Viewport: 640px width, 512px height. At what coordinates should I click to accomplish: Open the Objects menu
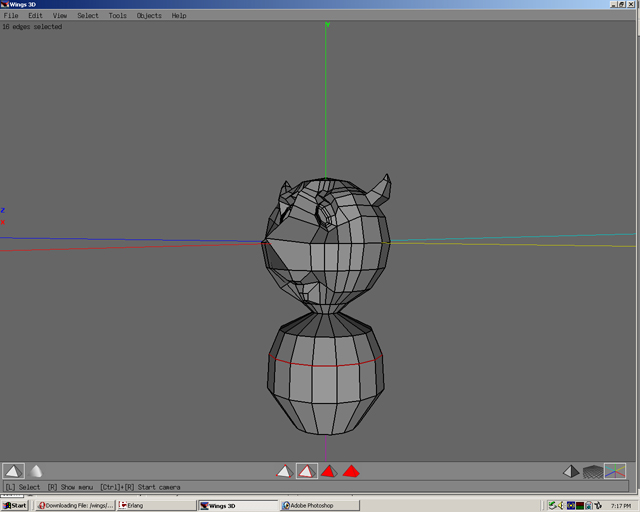[149, 16]
